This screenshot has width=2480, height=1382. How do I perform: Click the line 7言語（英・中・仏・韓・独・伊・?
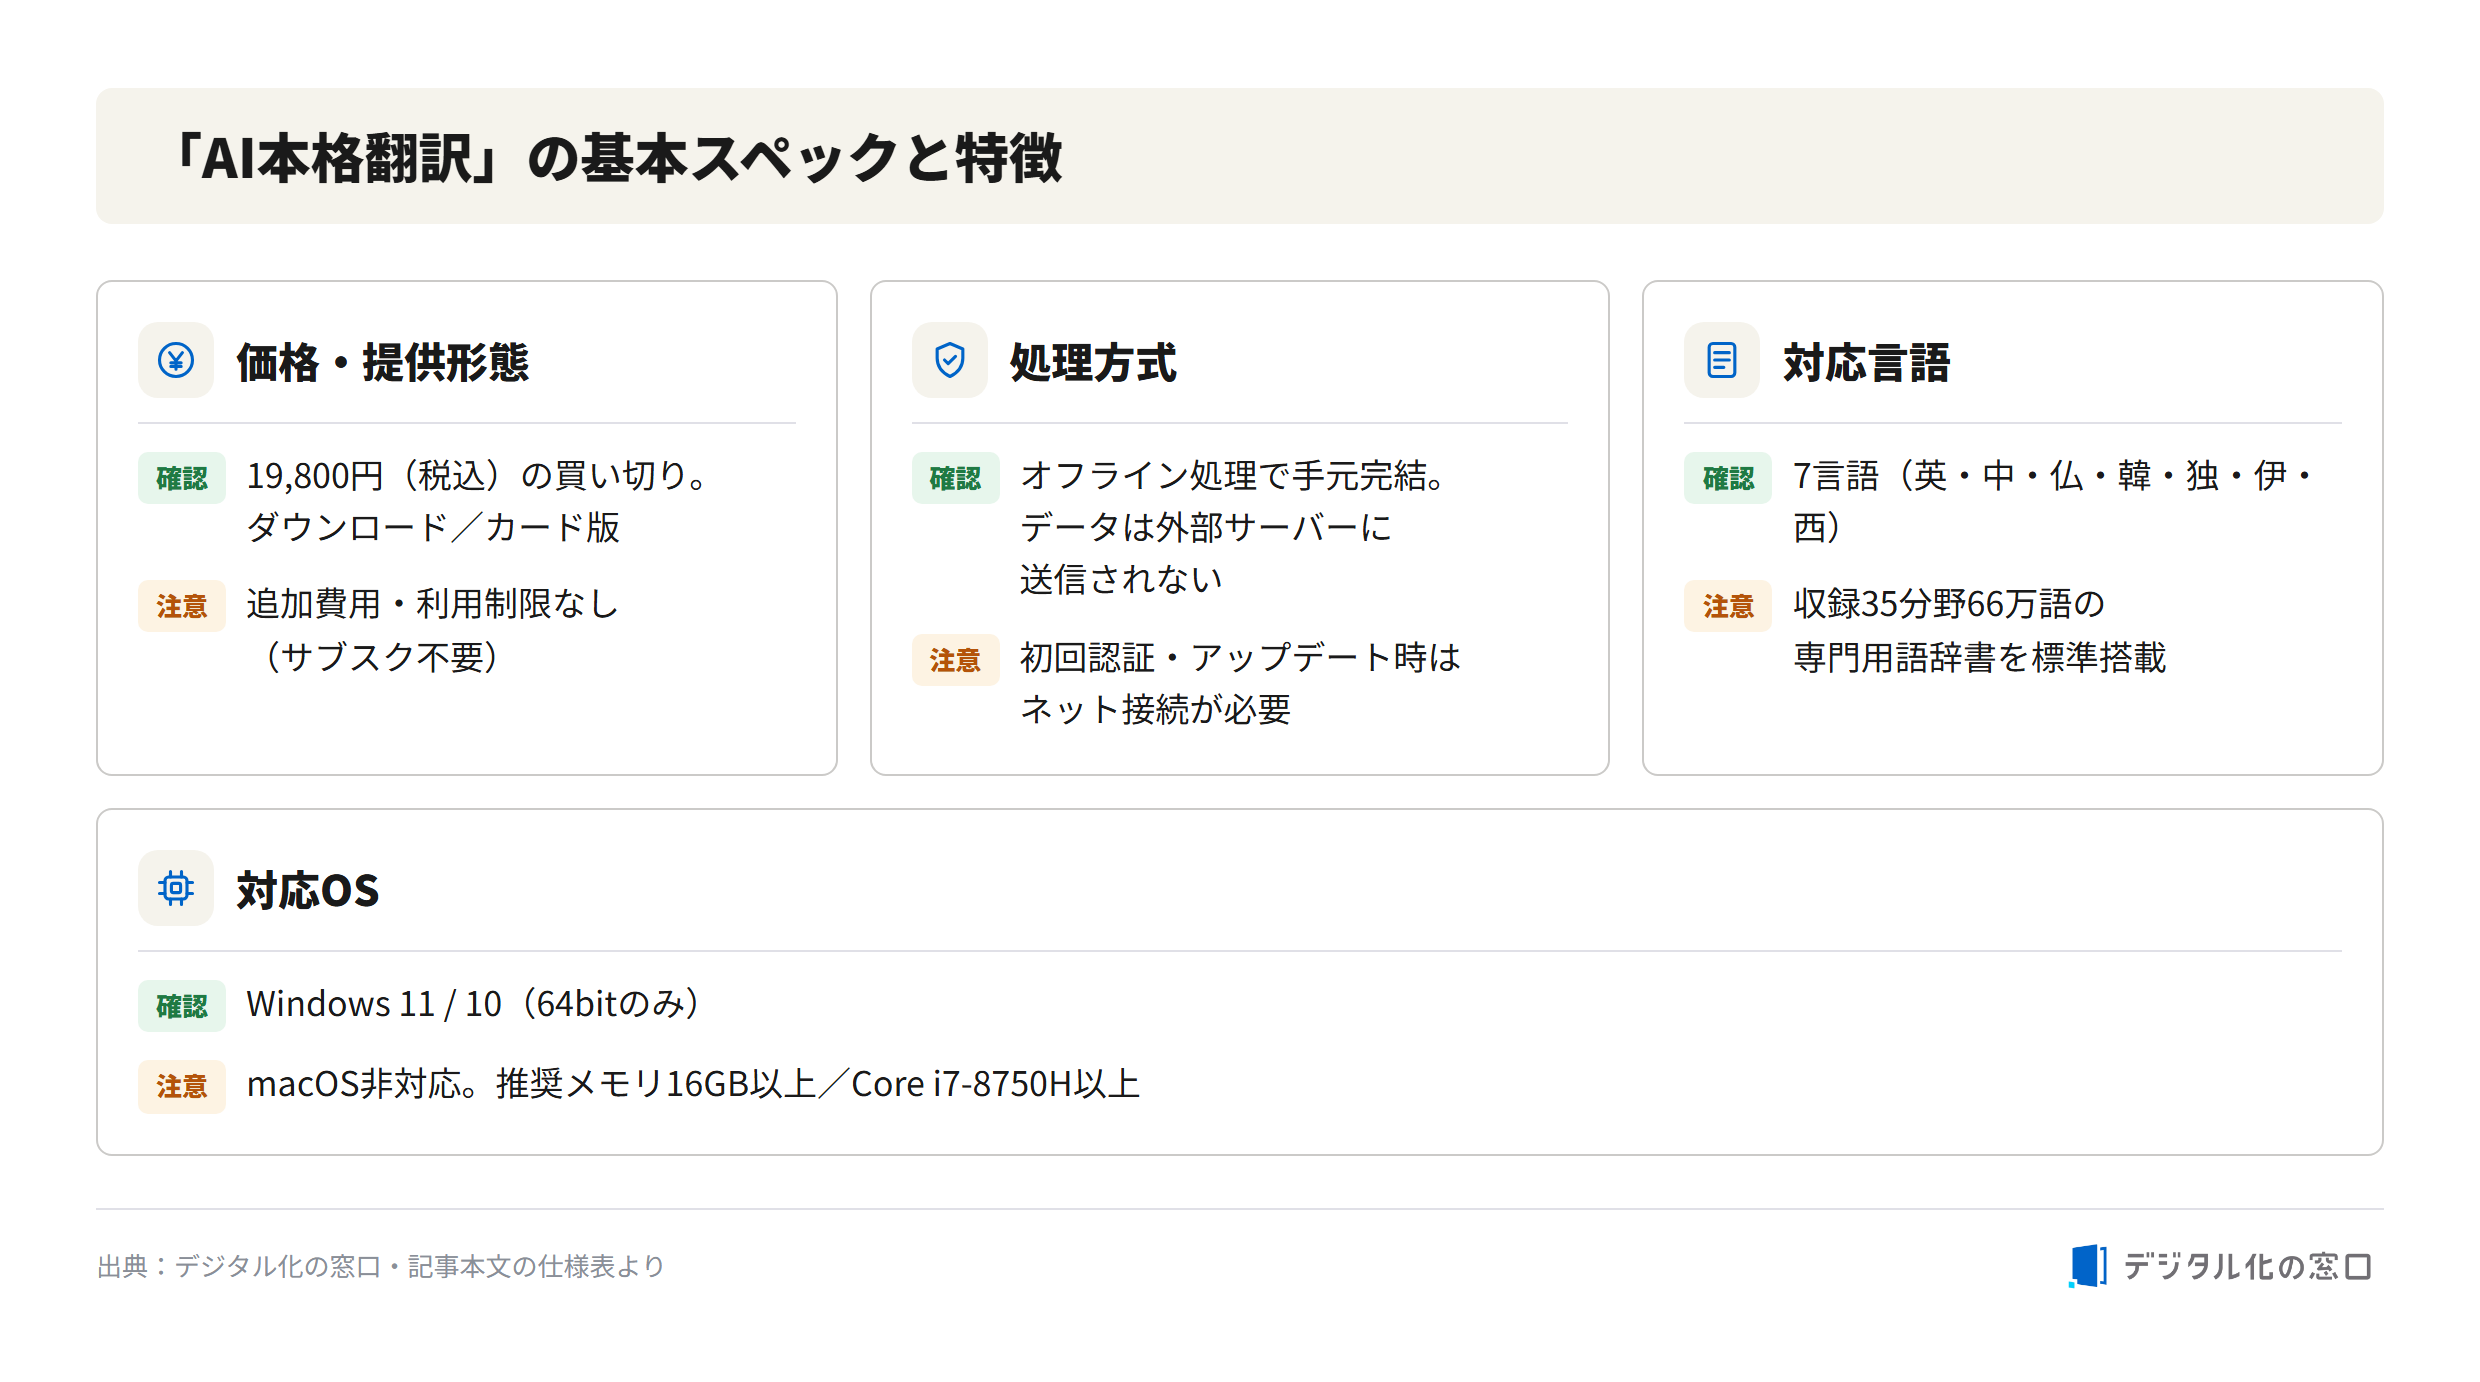point(2055,476)
